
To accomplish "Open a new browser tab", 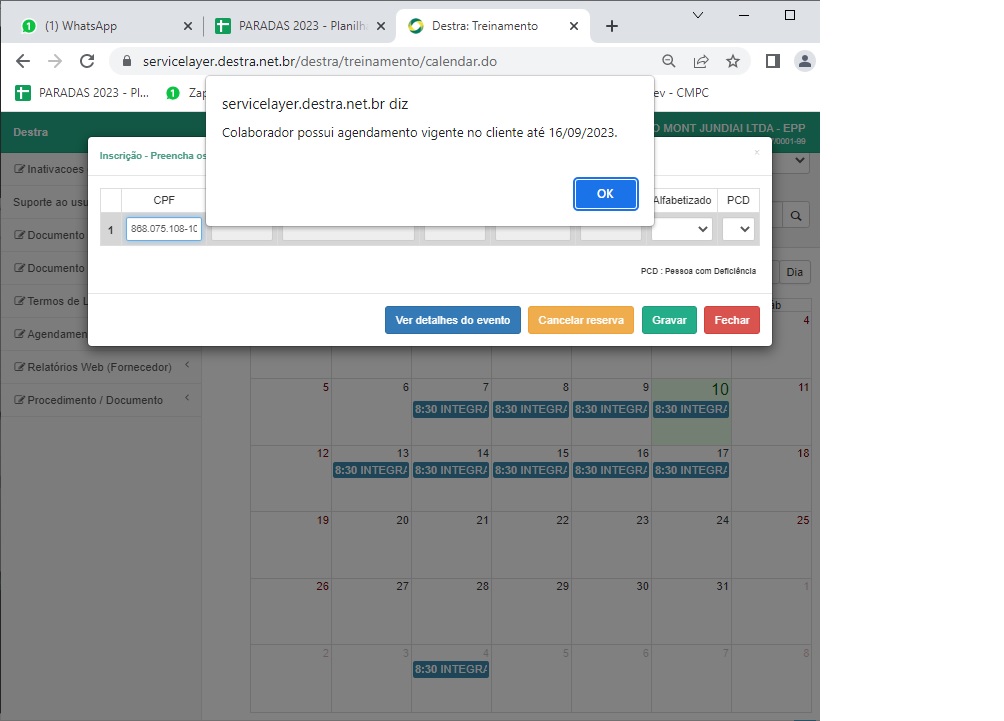I will pyautogui.click(x=612, y=26).
